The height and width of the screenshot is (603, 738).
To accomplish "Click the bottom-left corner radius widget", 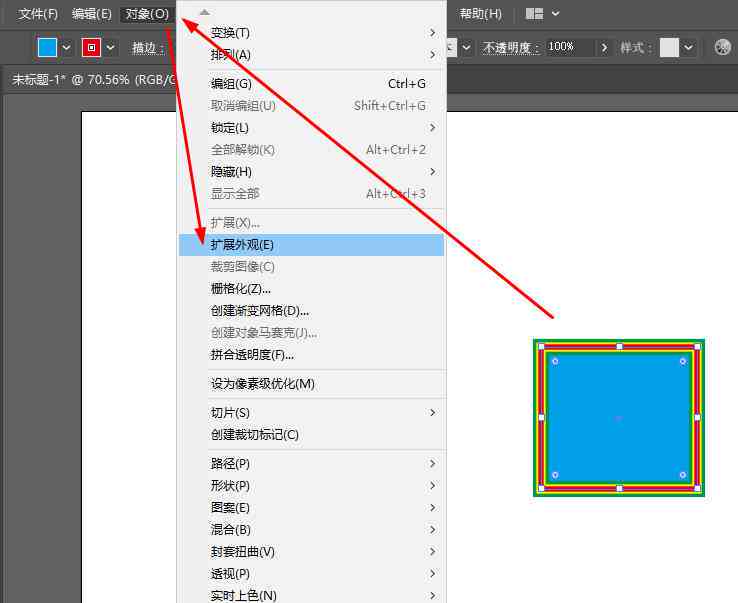I will [555, 475].
